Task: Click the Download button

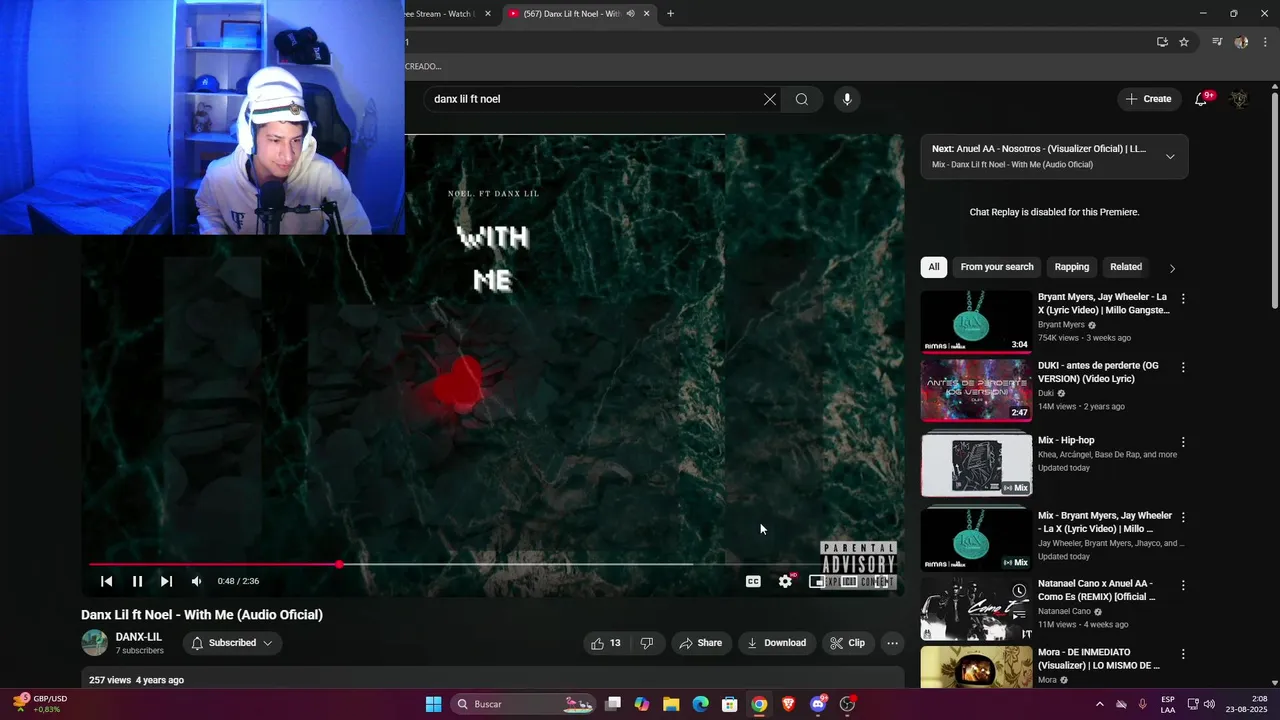Action: point(776,643)
